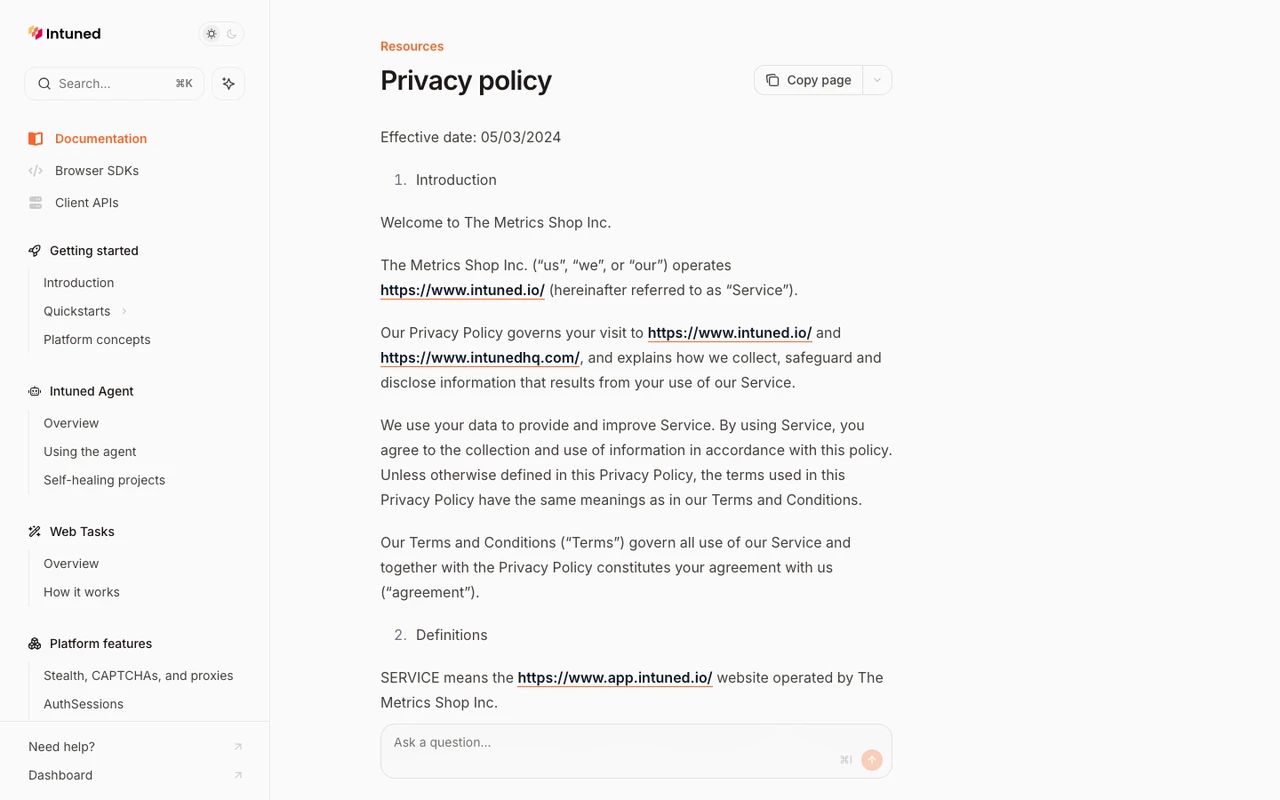Click the Web Tasks wand icon

35,532
